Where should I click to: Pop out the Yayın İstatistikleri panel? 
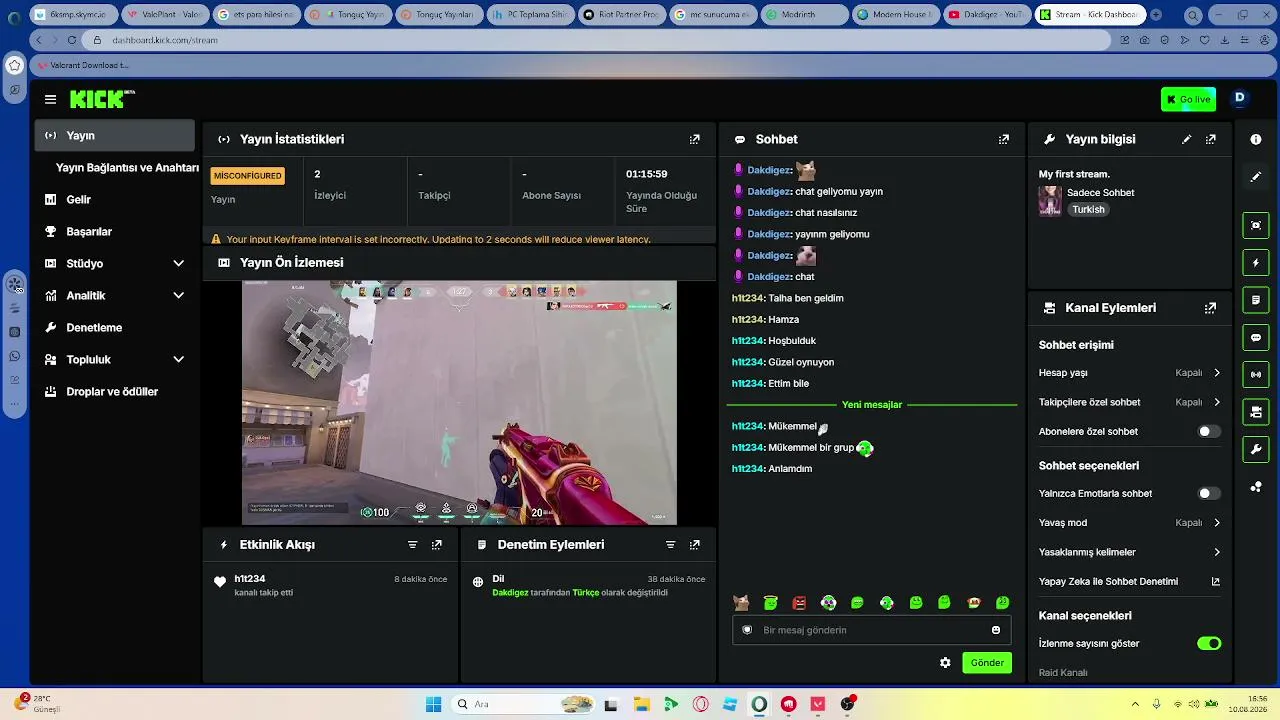694,139
